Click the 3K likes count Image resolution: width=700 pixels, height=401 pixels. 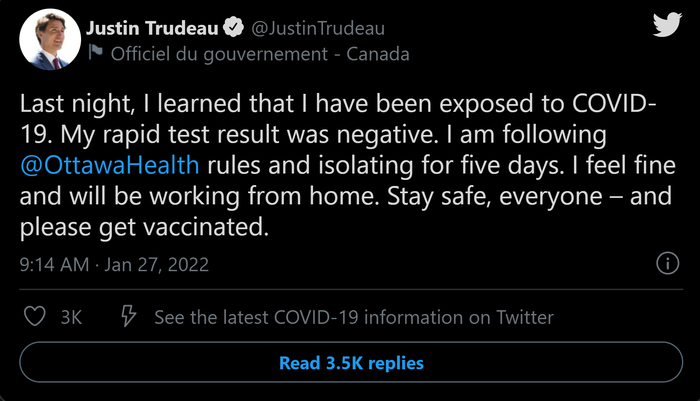click(x=70, y=317)
